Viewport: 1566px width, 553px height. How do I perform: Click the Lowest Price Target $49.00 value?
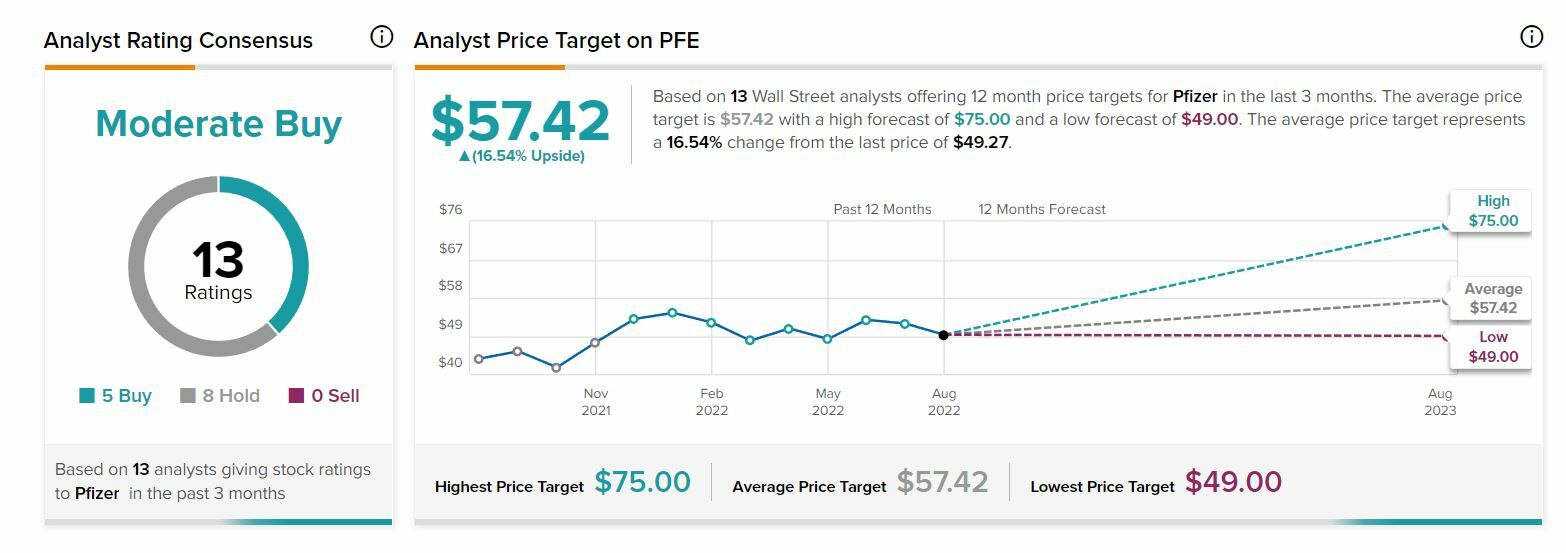pos(1233,482)
